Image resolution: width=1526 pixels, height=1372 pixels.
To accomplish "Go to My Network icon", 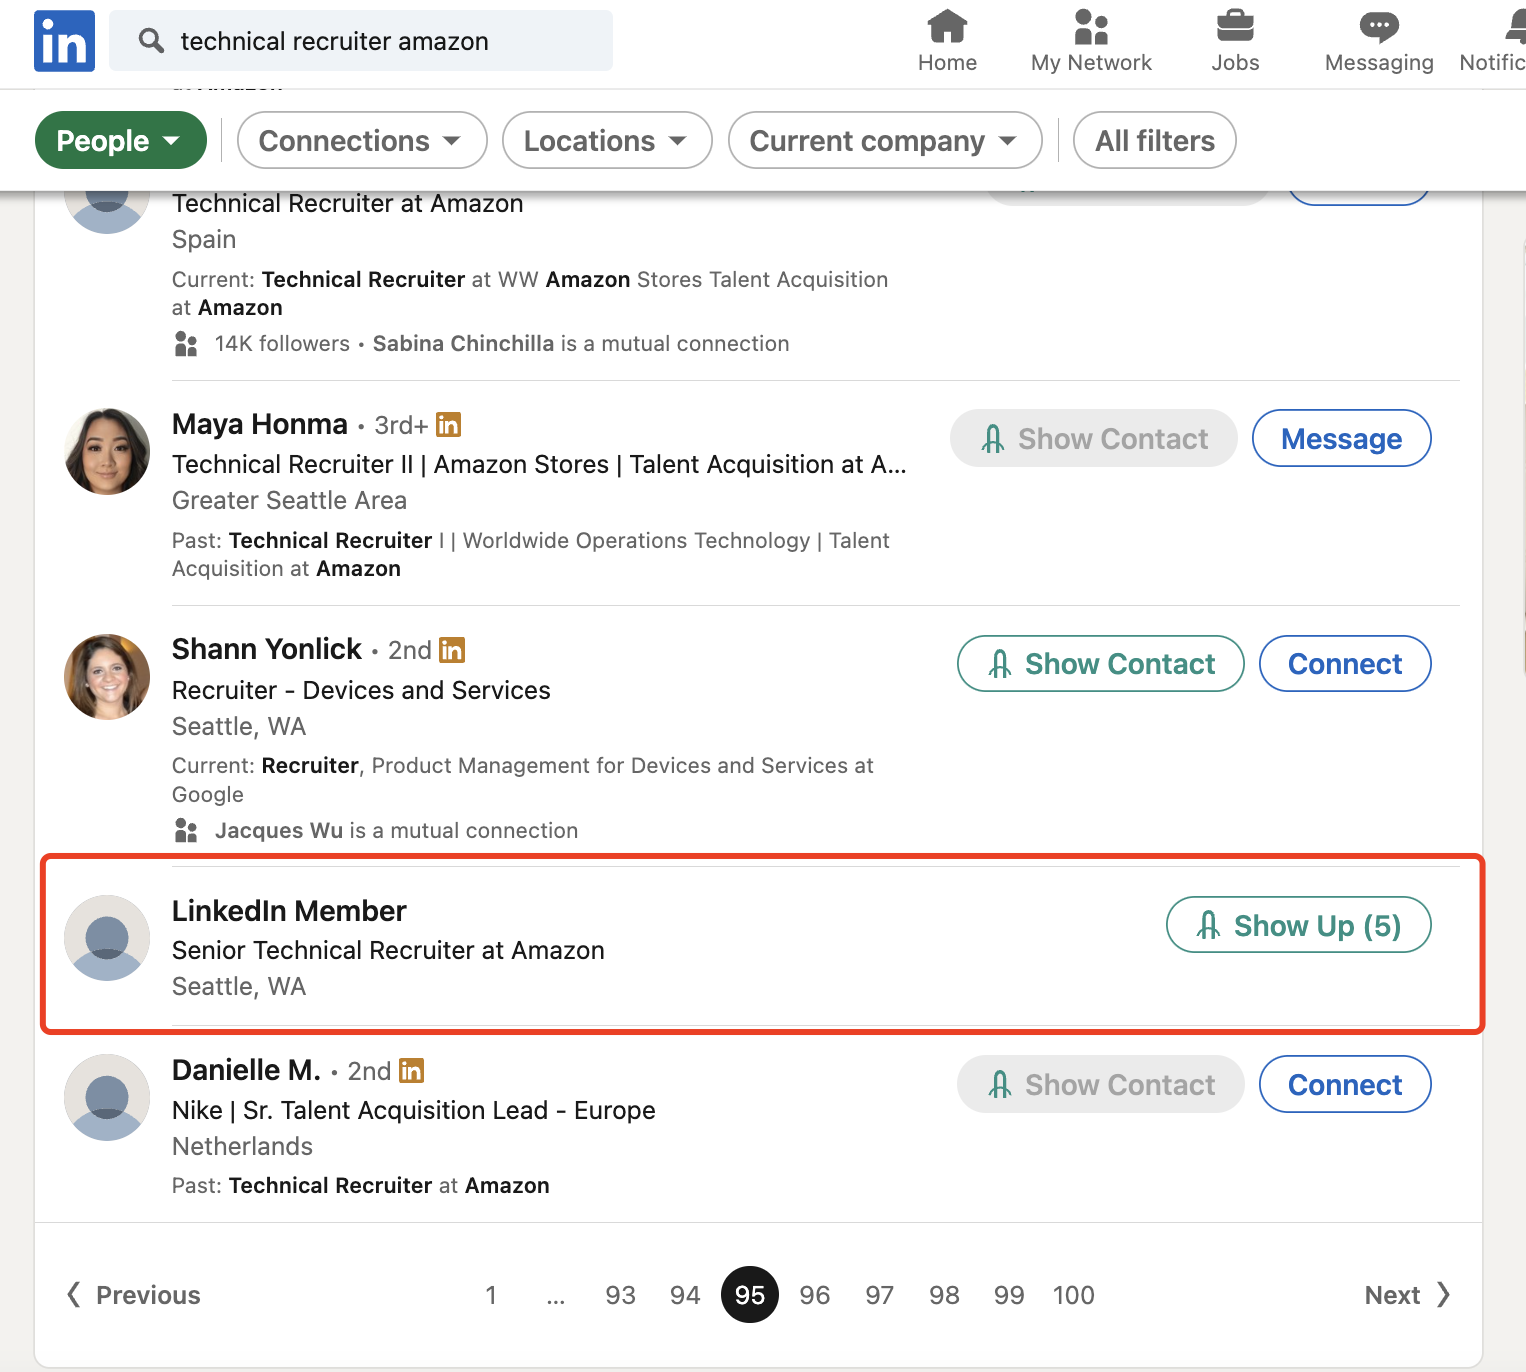I will (x=1090, y=27).
